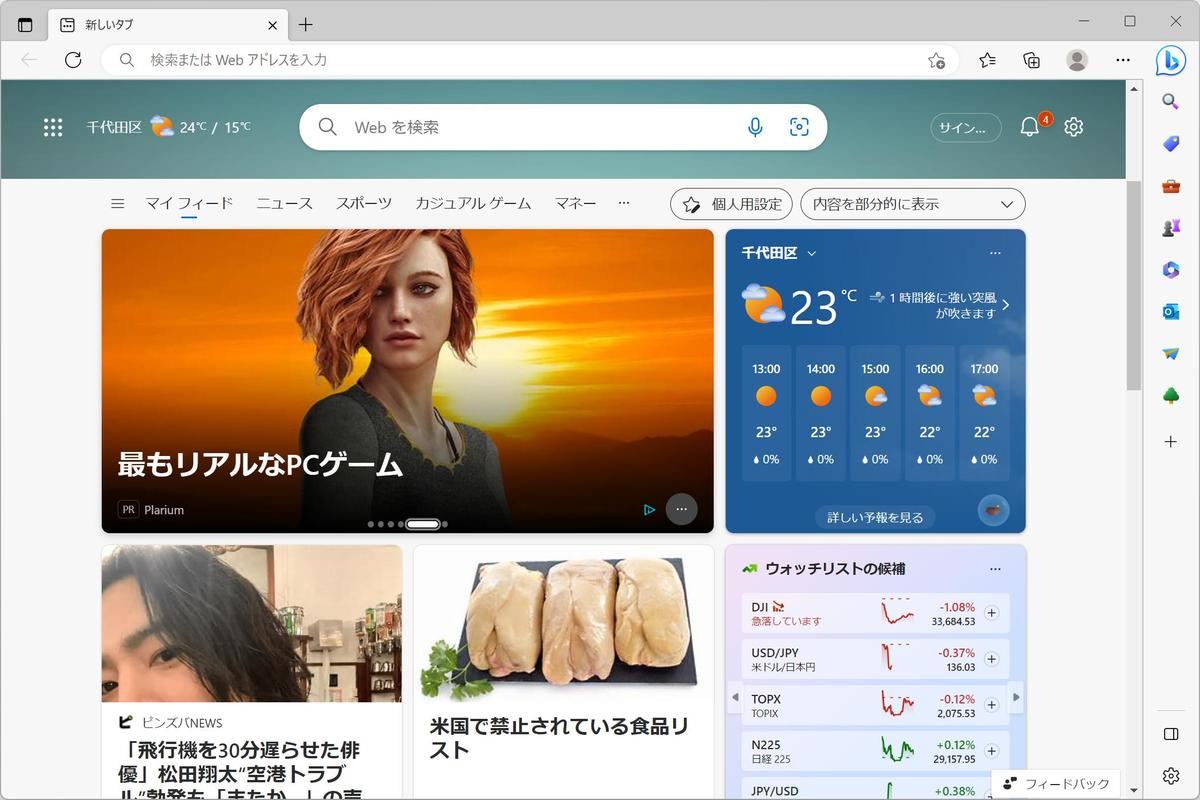Focus the browser address bar
Image resolution: width=1200 pixels, height=800 pixels.
point(530,60)
